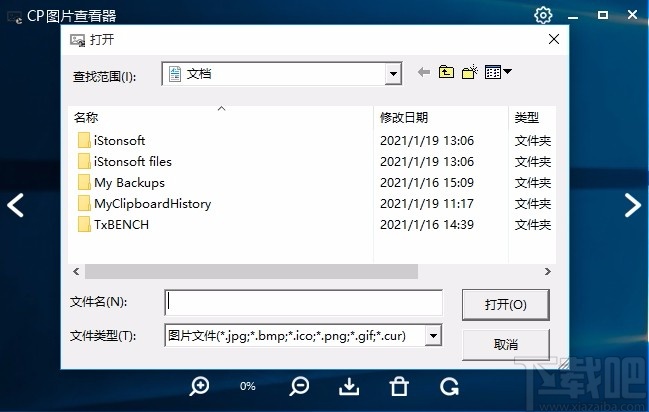Click the My Backups folder icon

click(x=84, y=182)
